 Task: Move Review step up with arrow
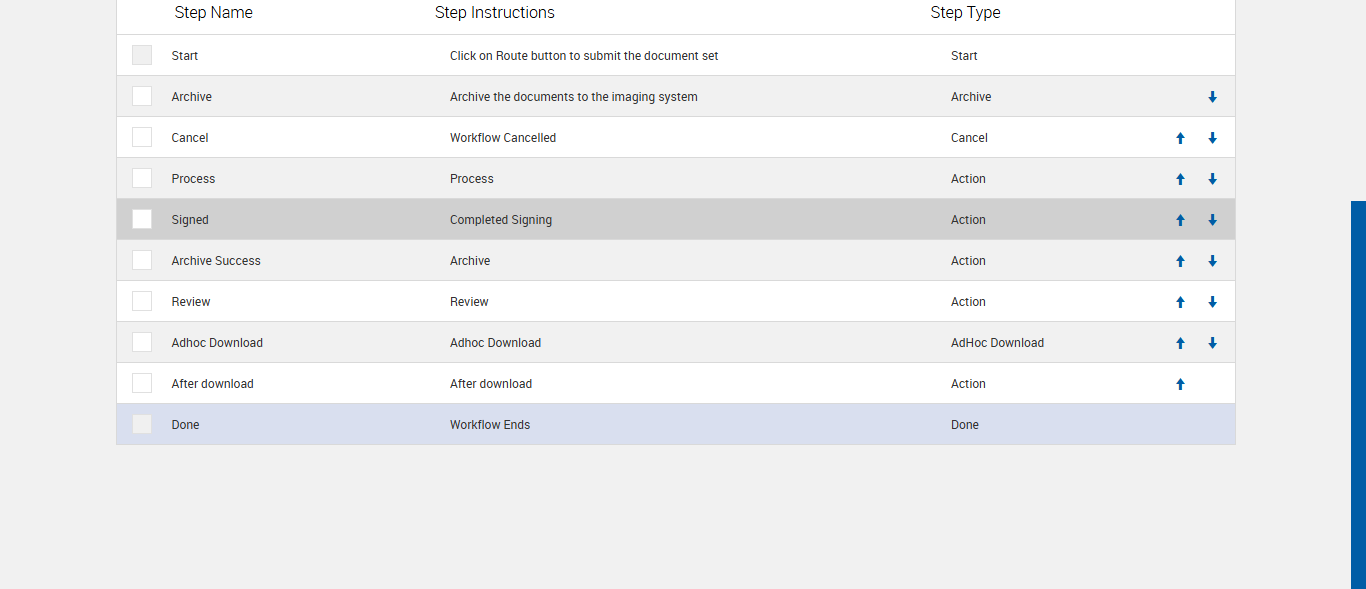coord(1180,302)
